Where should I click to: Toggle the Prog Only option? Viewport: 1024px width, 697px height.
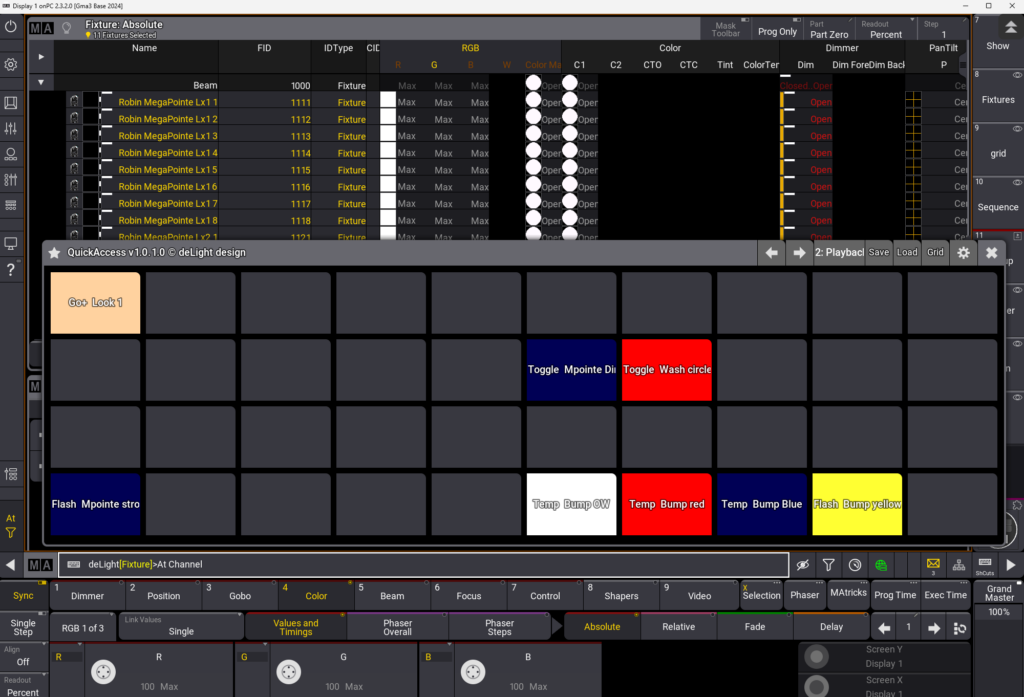pos(777,32)
